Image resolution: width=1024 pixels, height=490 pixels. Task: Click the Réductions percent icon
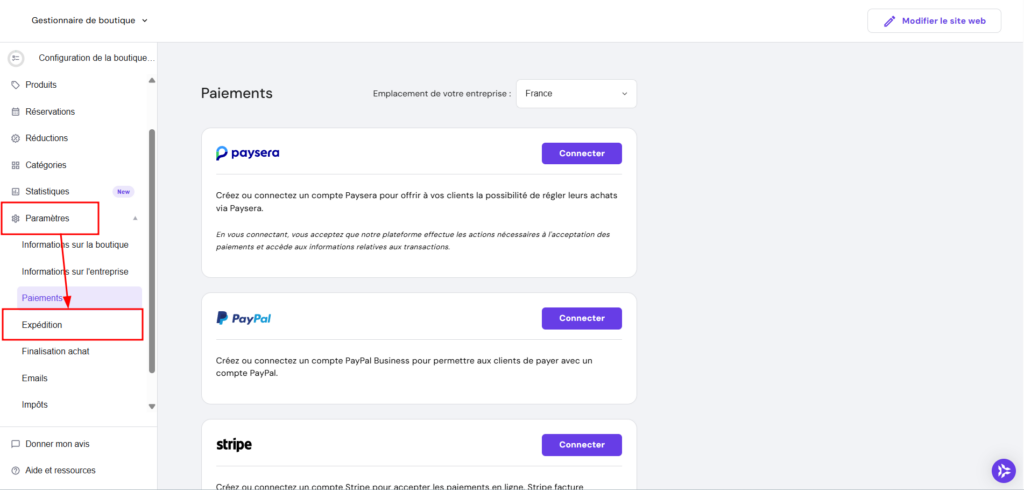tap(15, 138)
